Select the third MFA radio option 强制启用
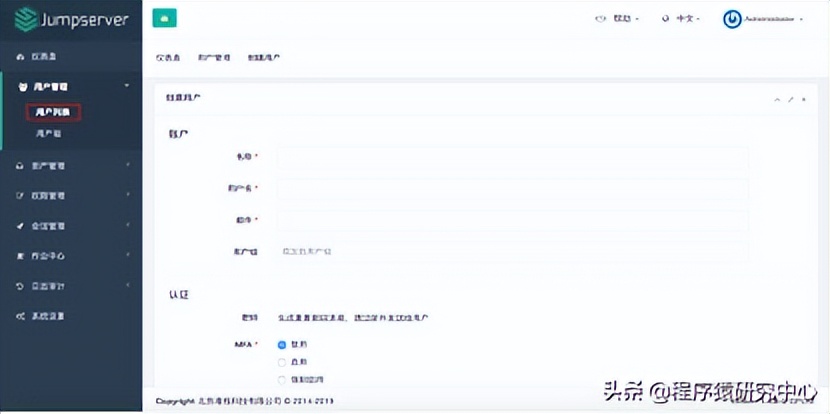 (x=282, y=380)
